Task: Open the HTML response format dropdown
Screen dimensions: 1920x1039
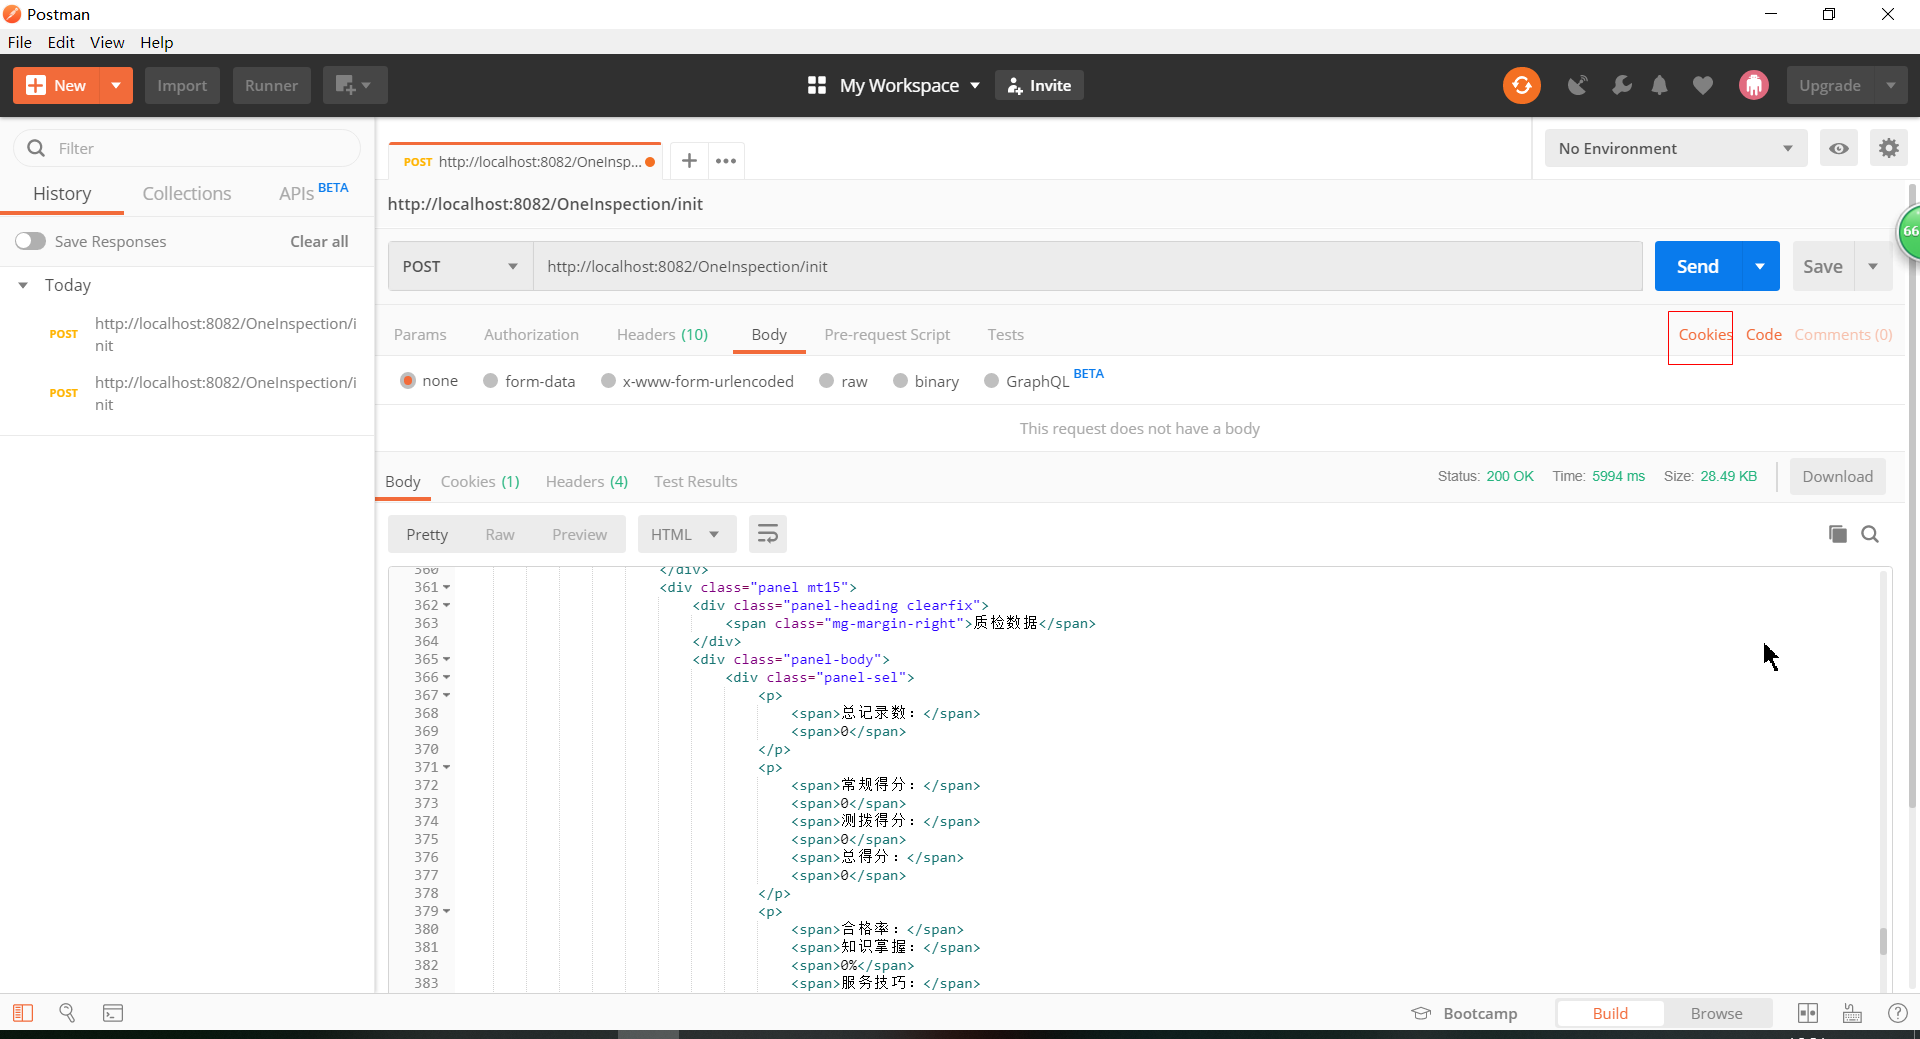Action: pos(687,534)
